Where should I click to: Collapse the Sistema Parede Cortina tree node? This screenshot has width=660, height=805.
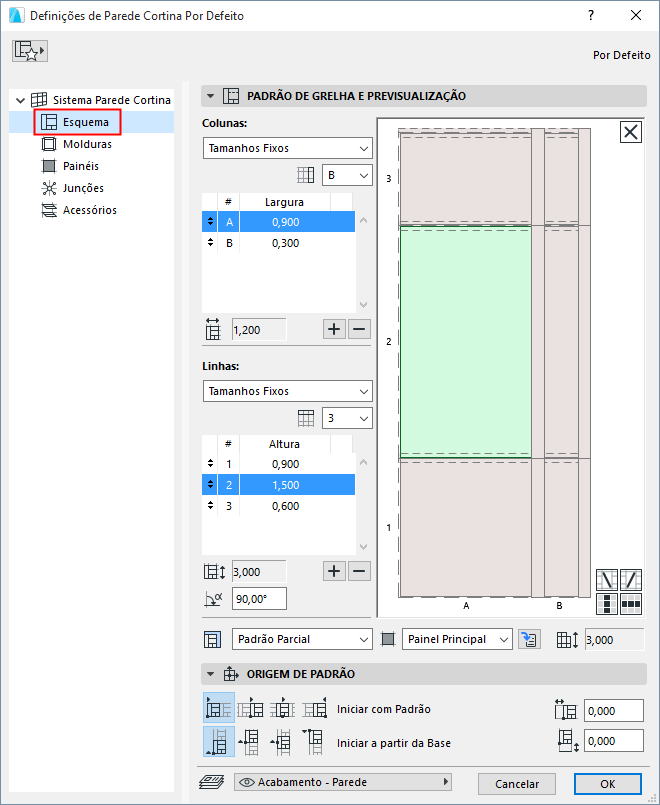pos(21,100)
